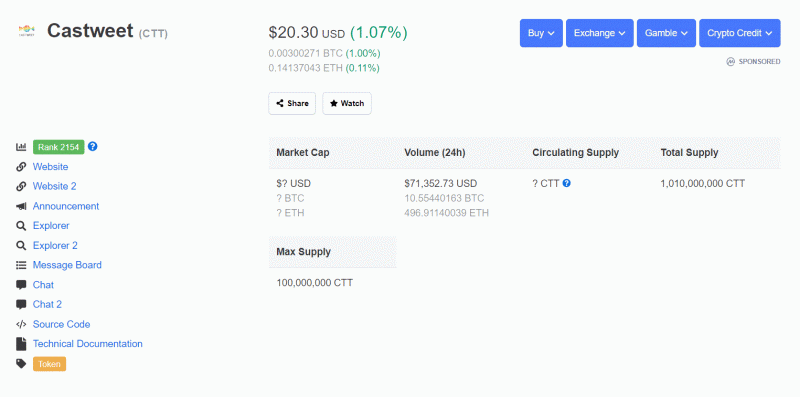Open the Gamble dropdown menu
The width and height of the screenshot is (800, 397).
pos(666,33)
